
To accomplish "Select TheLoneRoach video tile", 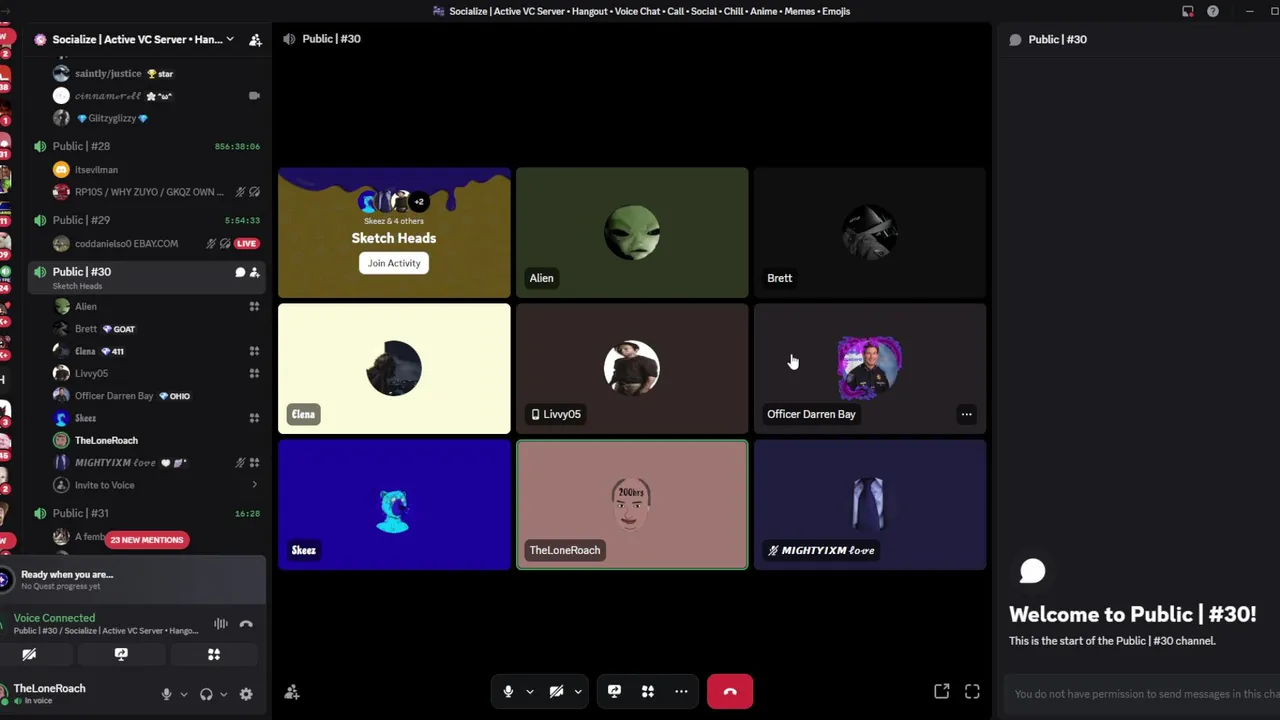I will tap(632, 505).
